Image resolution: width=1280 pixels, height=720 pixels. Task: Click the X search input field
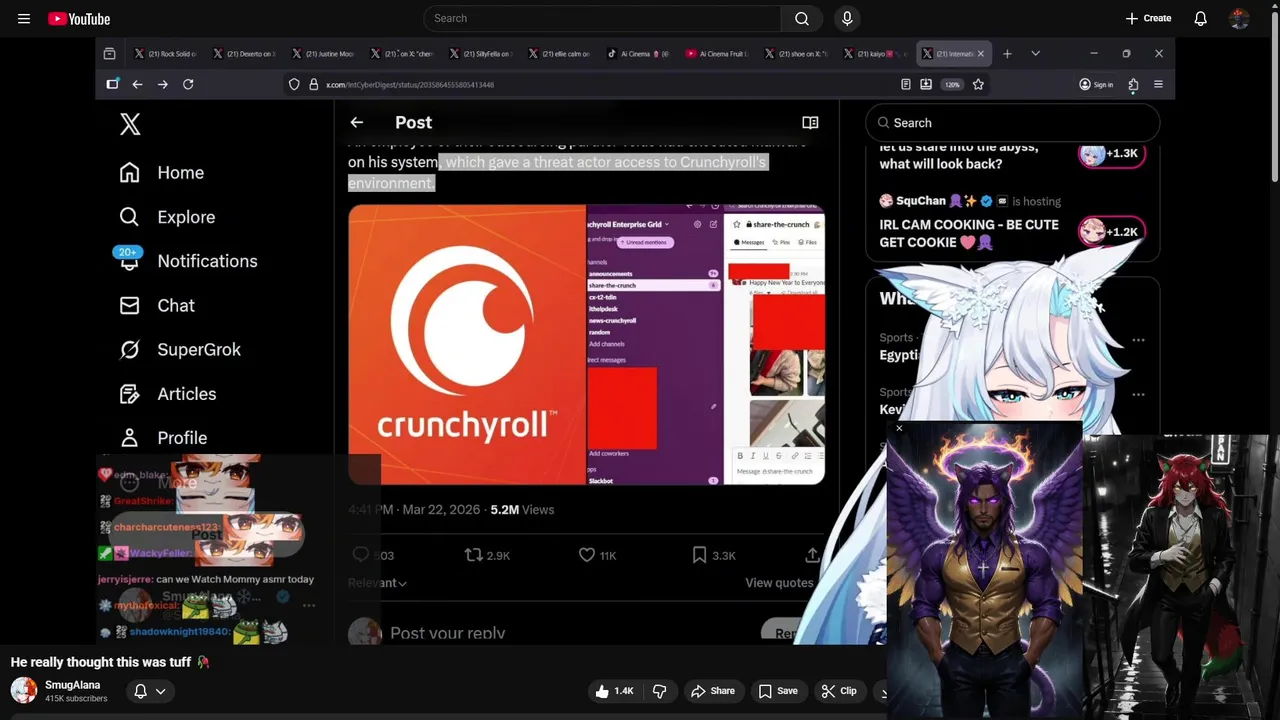tap(1012, 123)
